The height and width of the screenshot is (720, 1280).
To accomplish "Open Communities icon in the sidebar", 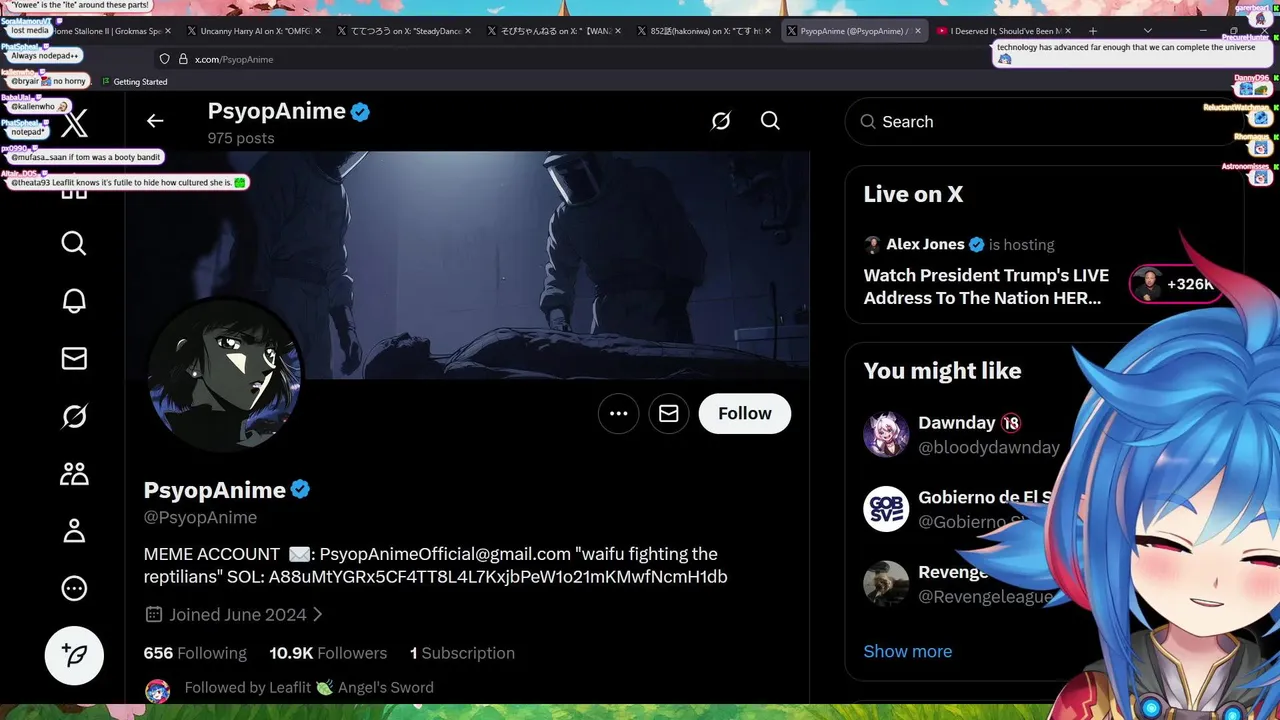I will coord(74,473).
